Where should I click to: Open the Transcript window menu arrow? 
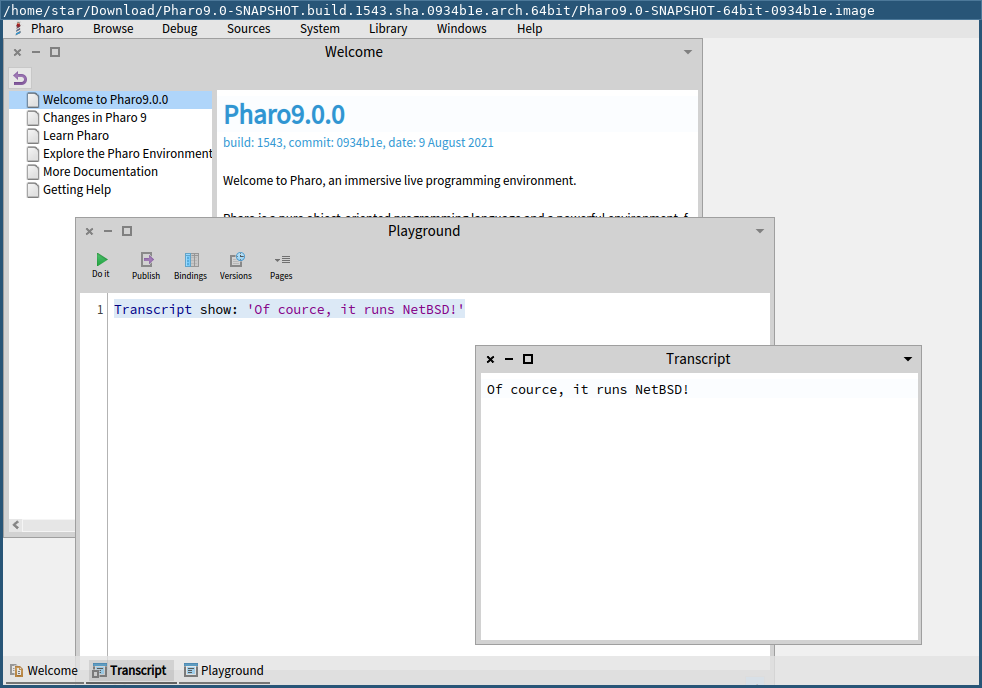coord(907,359)
